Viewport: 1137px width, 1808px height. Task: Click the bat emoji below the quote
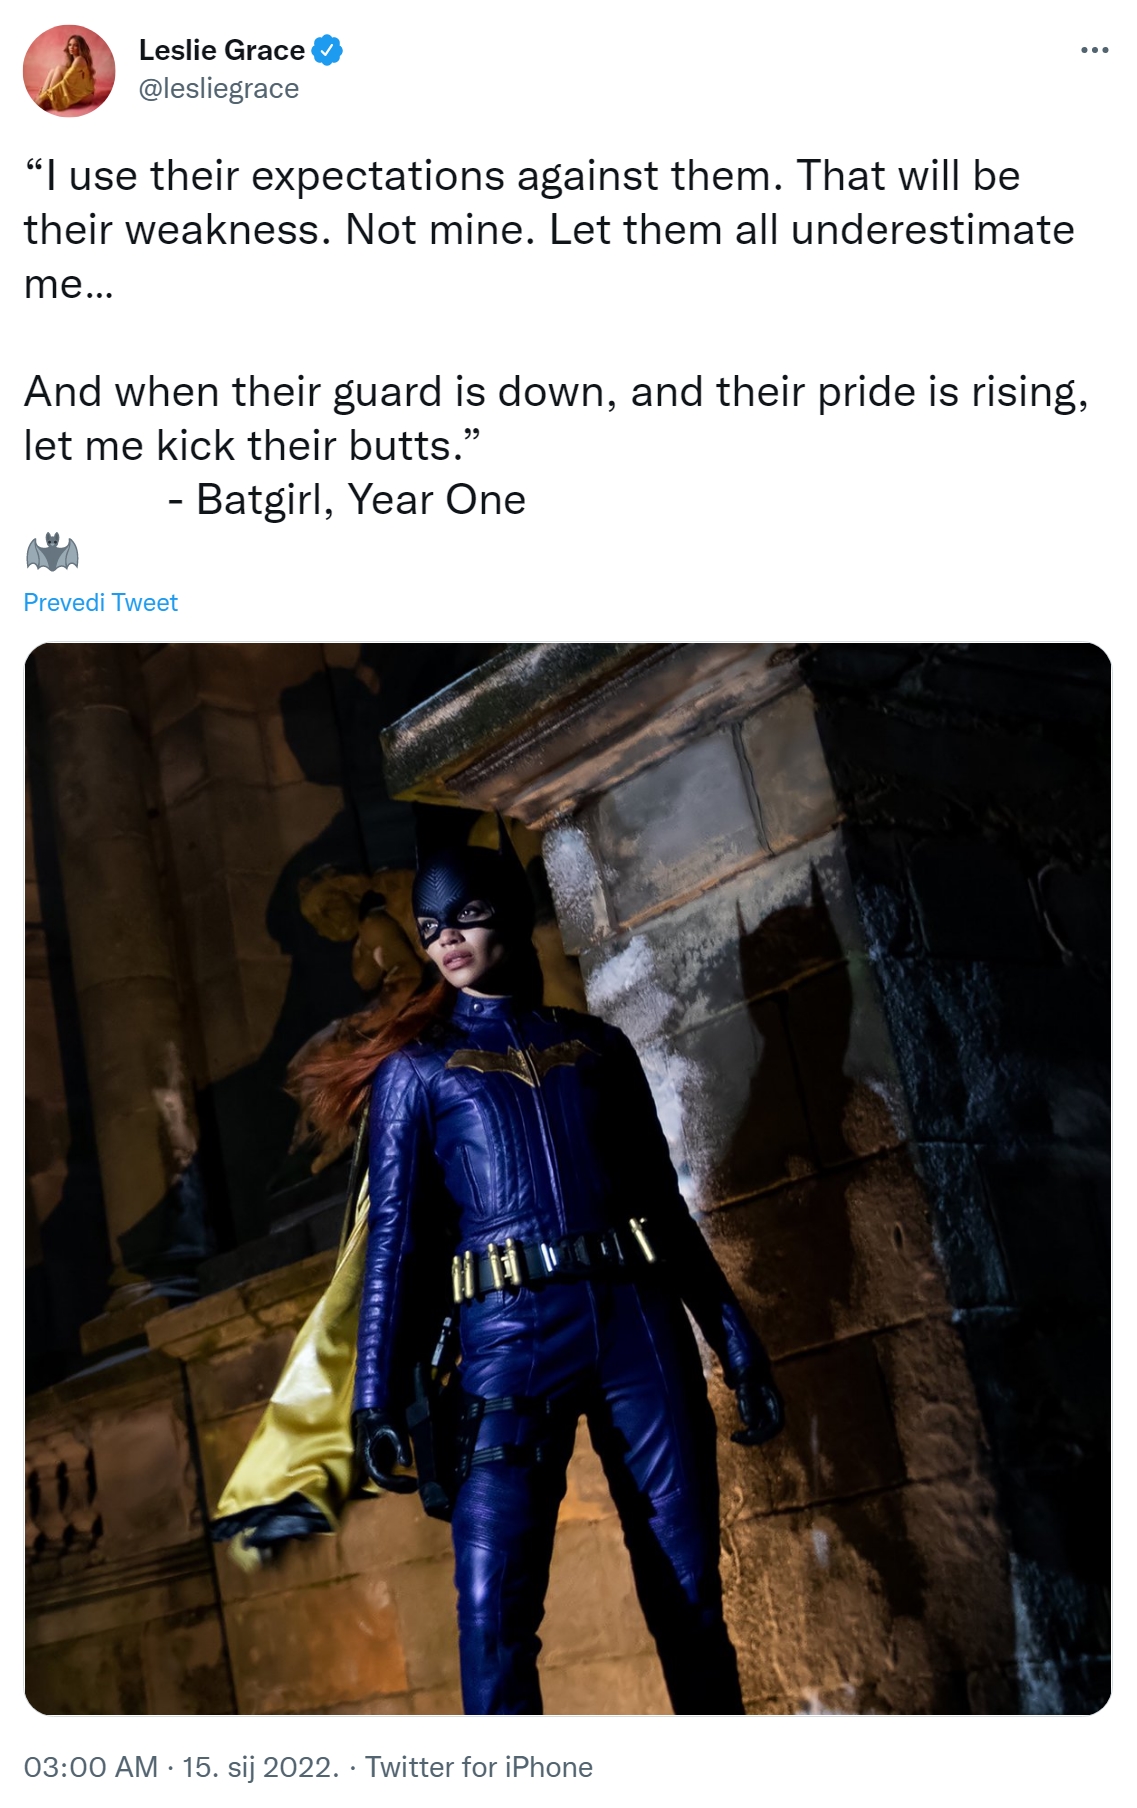(x=52, y=552)
